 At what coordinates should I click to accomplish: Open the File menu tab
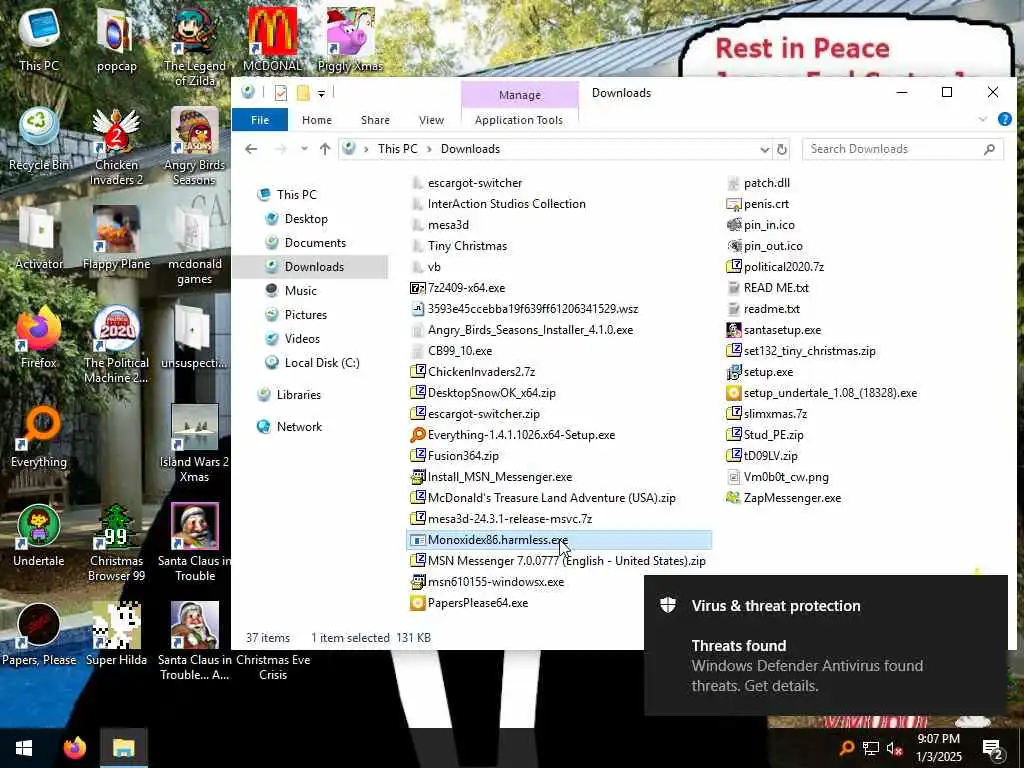[260, 120]
